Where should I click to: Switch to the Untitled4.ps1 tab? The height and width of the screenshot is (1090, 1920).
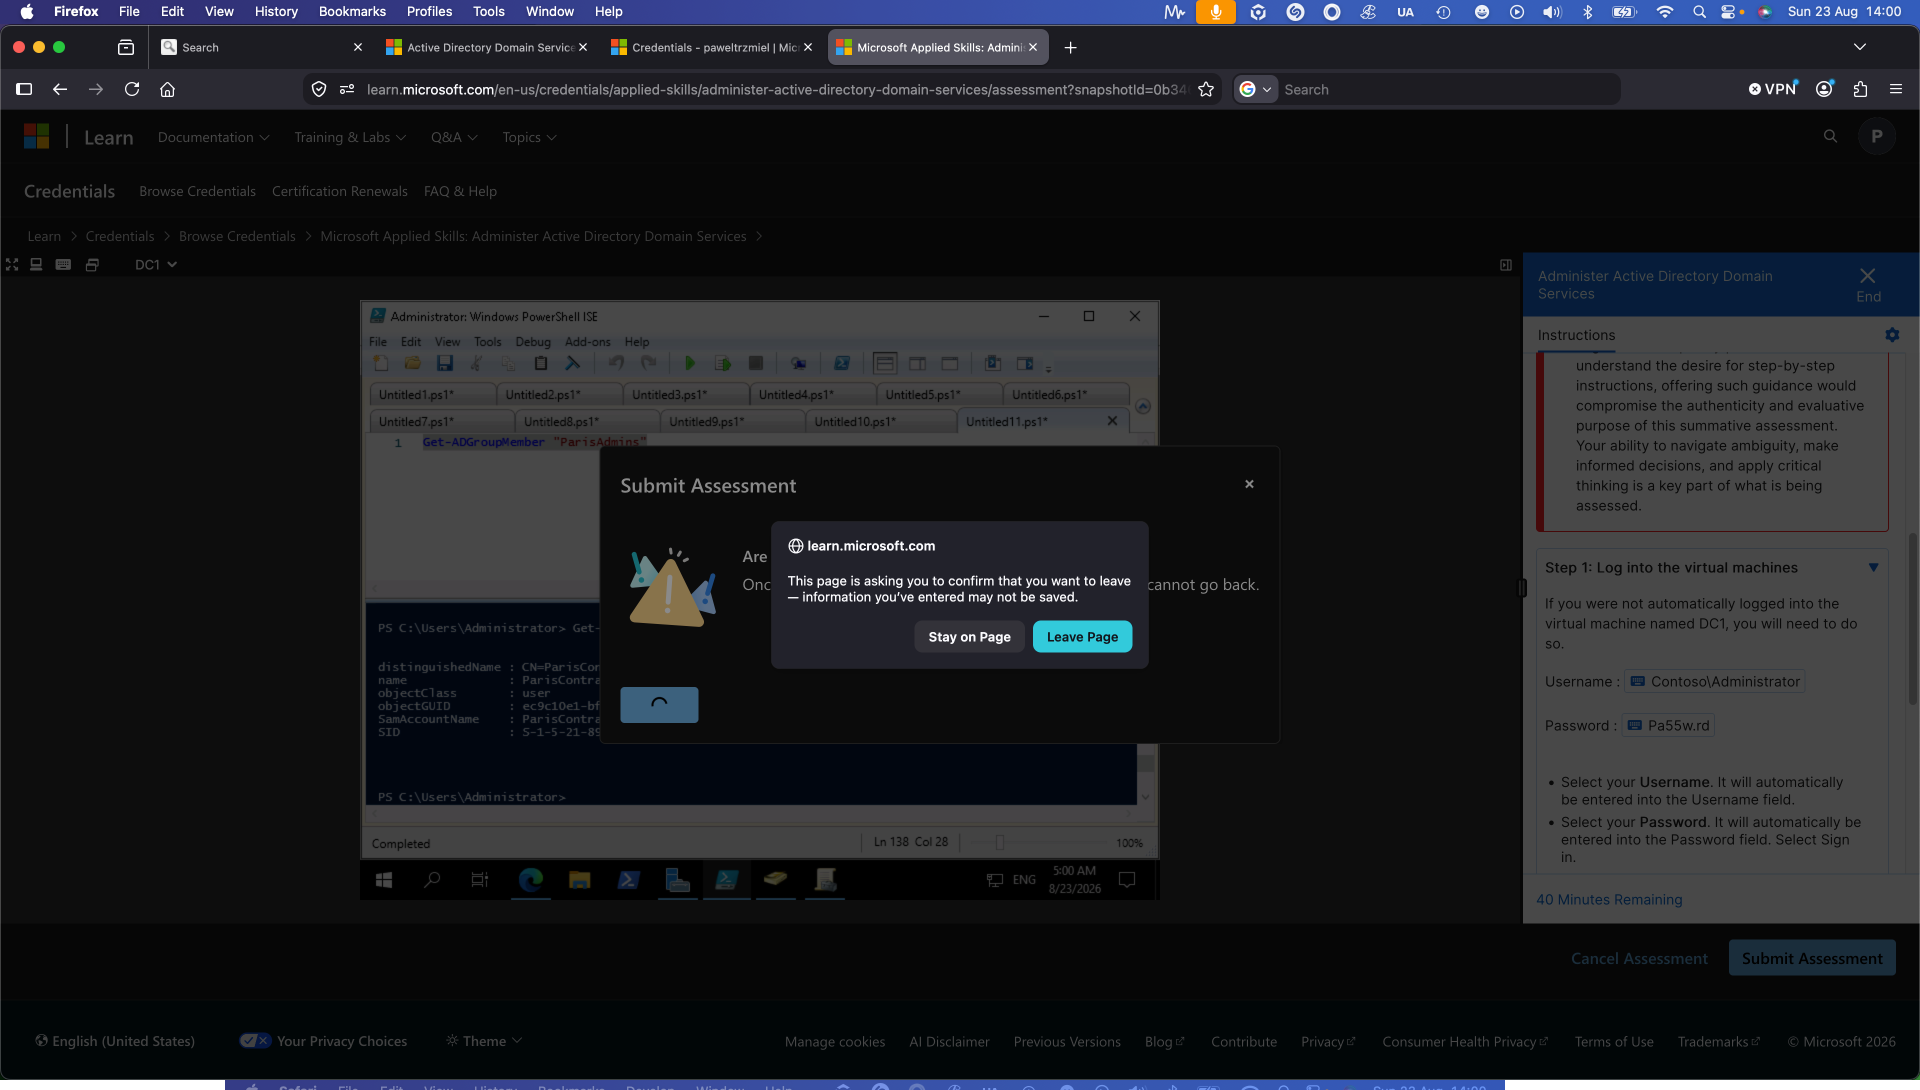[812, 395]
